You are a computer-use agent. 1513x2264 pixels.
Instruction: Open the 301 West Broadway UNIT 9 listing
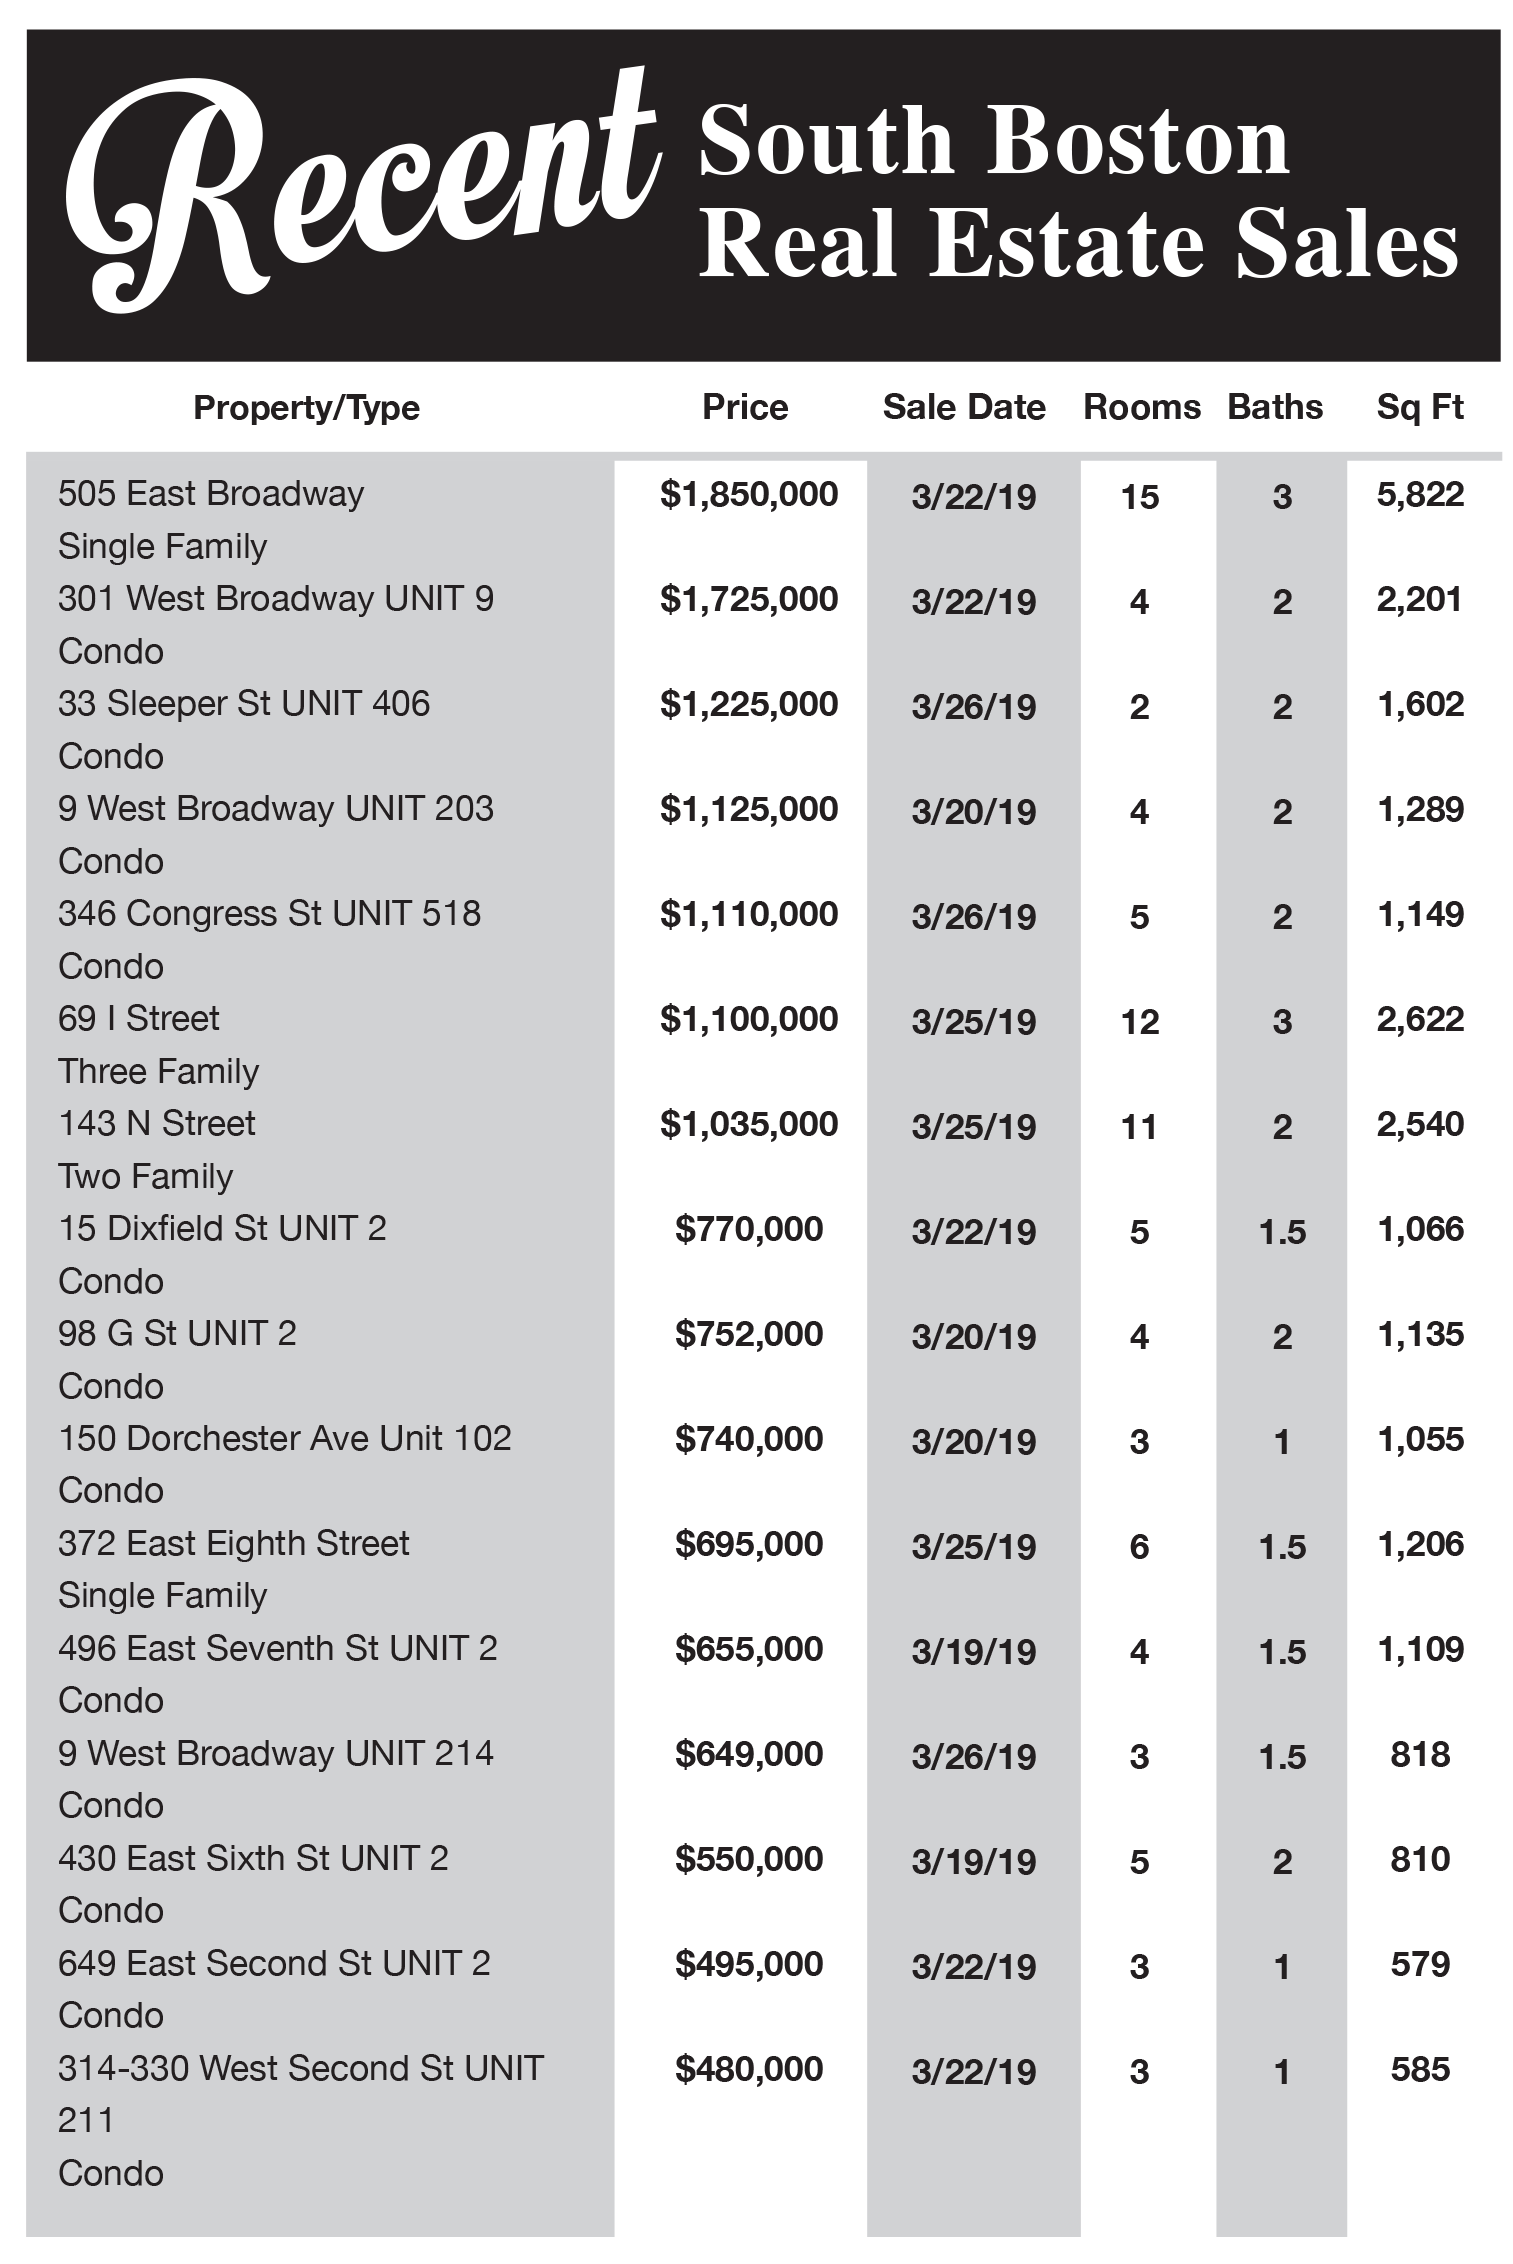coord(276,599)
